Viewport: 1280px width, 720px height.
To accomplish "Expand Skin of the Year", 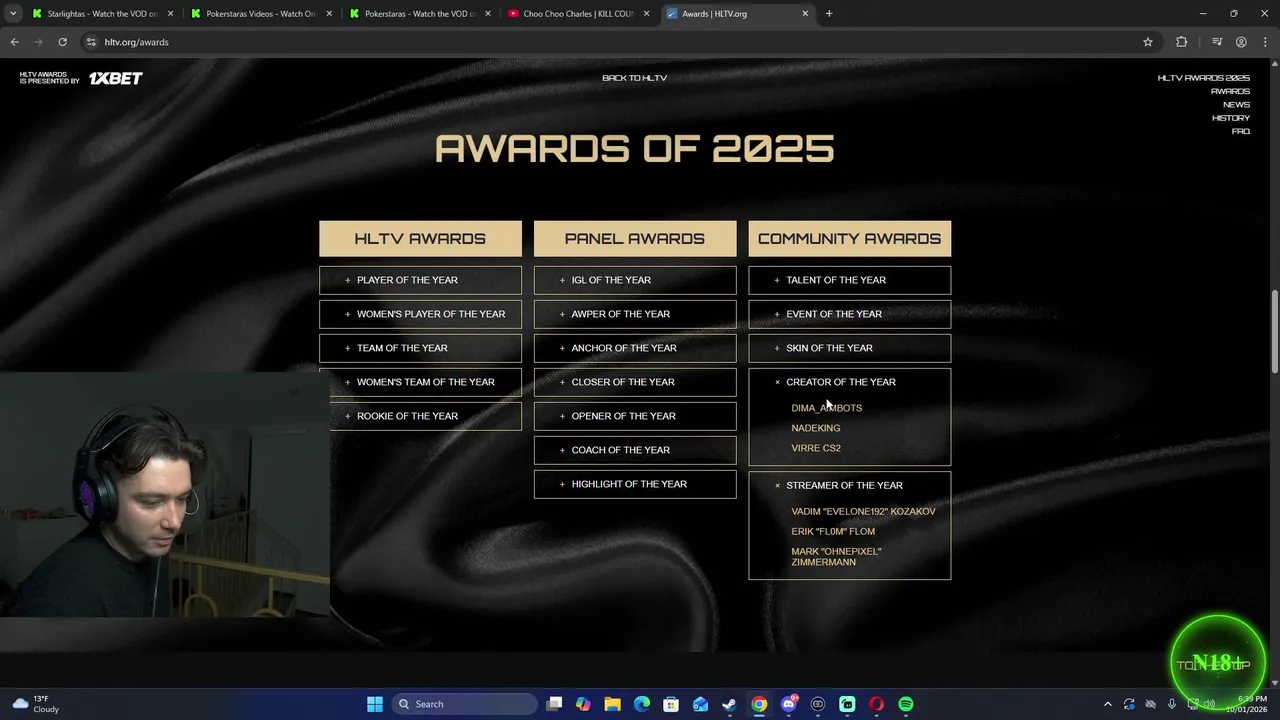I will click(x=850, y=348).
